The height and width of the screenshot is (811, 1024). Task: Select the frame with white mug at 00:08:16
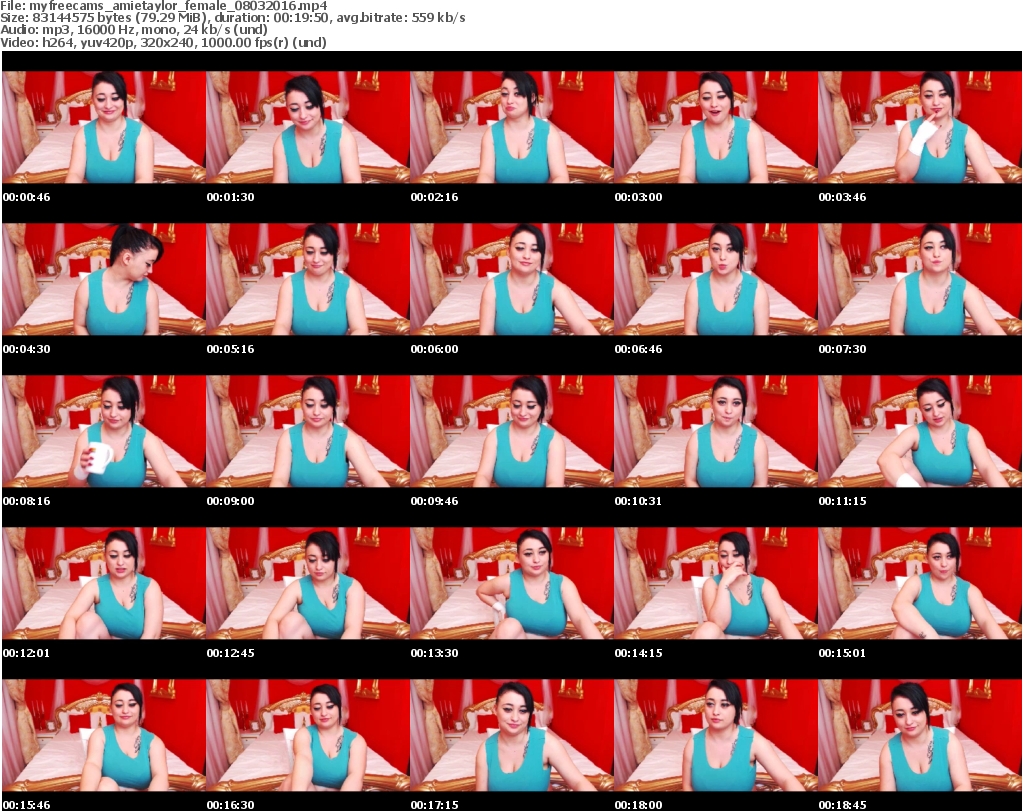pyautogui.click(x=104, y=431)
